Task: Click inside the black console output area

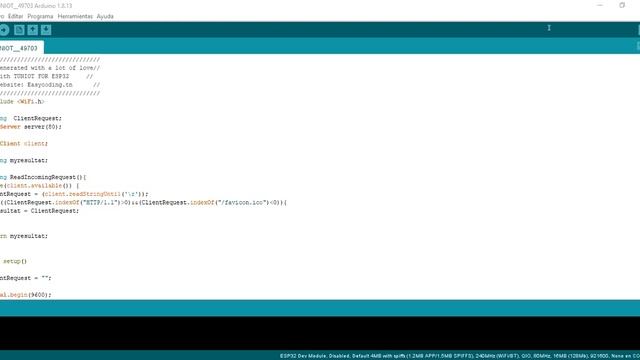Action: point(320,333)
